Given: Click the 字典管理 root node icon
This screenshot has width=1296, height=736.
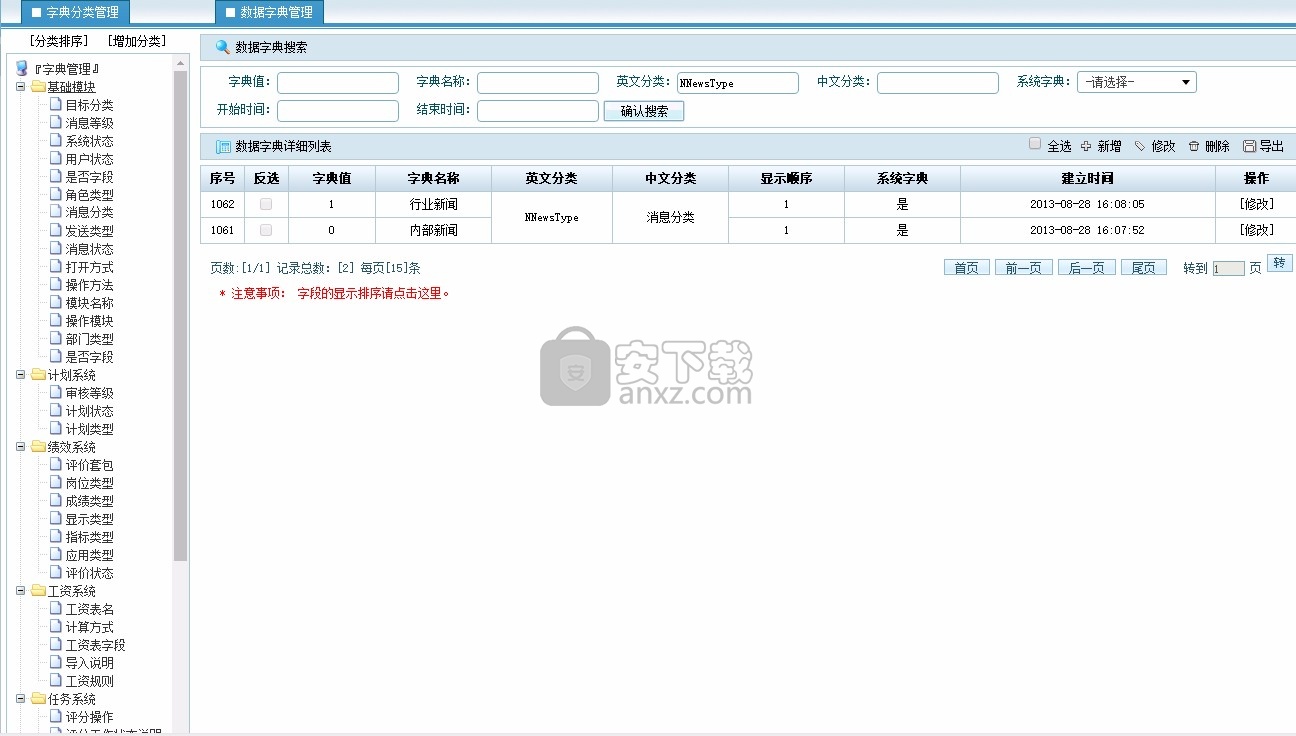Looking at the screenshot, I should (x=22, y=68).
